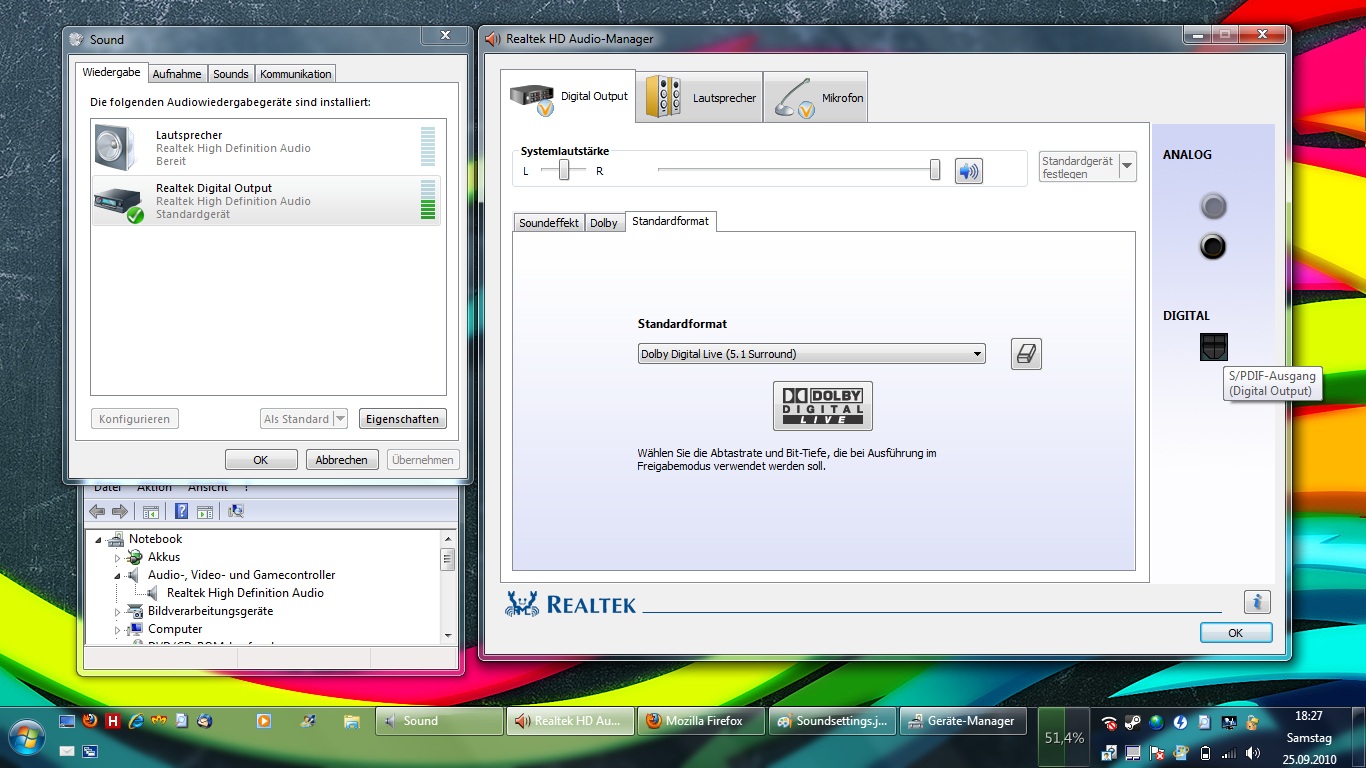1366x768 pixels.
Task: Open the Standardformat Dolby Digital Live dropdown
Action: (x=811, y=354)
